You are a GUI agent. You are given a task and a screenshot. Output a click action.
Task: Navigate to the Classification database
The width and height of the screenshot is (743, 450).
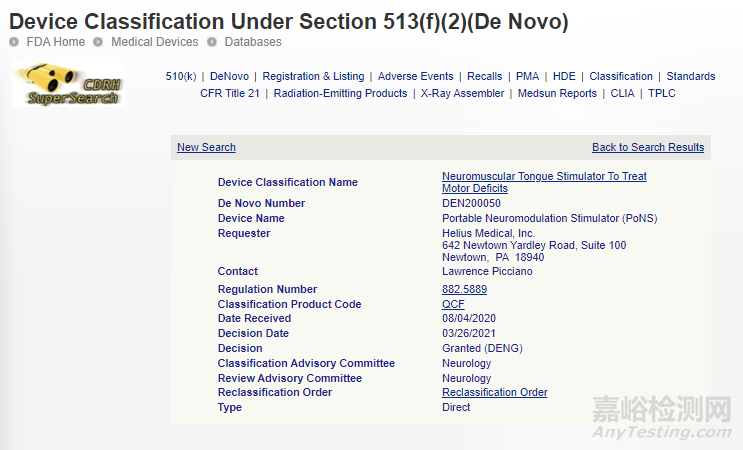tap(620, 76)
